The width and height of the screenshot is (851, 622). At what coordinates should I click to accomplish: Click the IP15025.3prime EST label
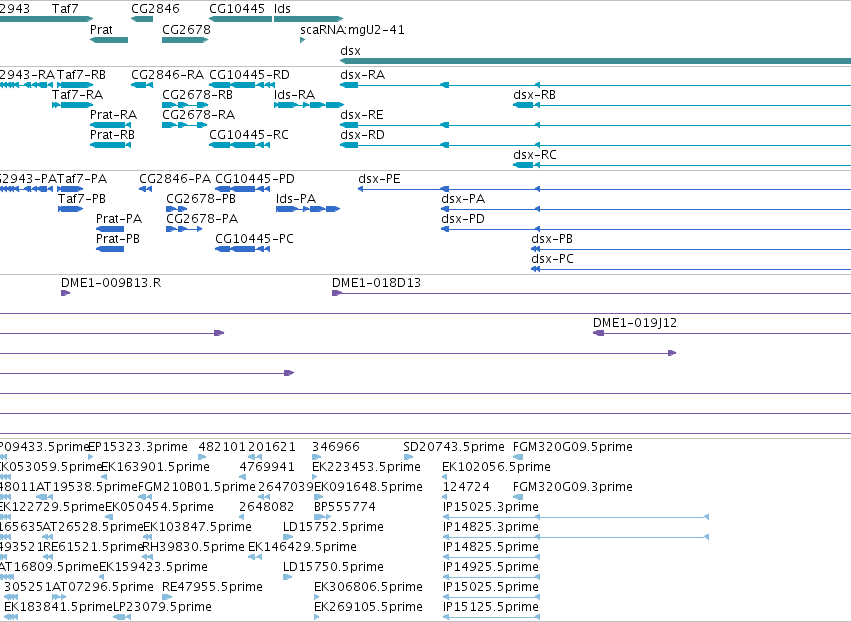(x=491, y=507)
